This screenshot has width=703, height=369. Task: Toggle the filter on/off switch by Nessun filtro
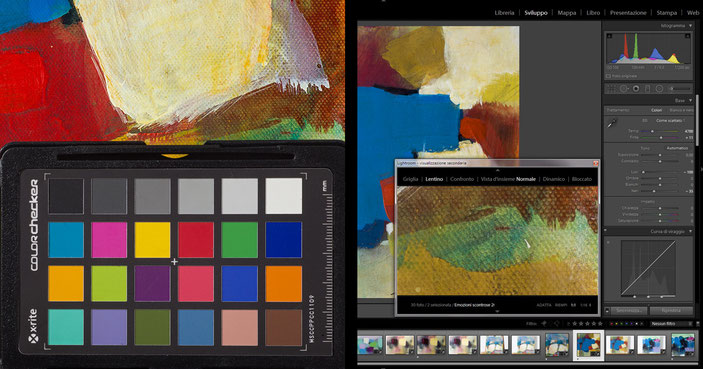tap(698, 324)
